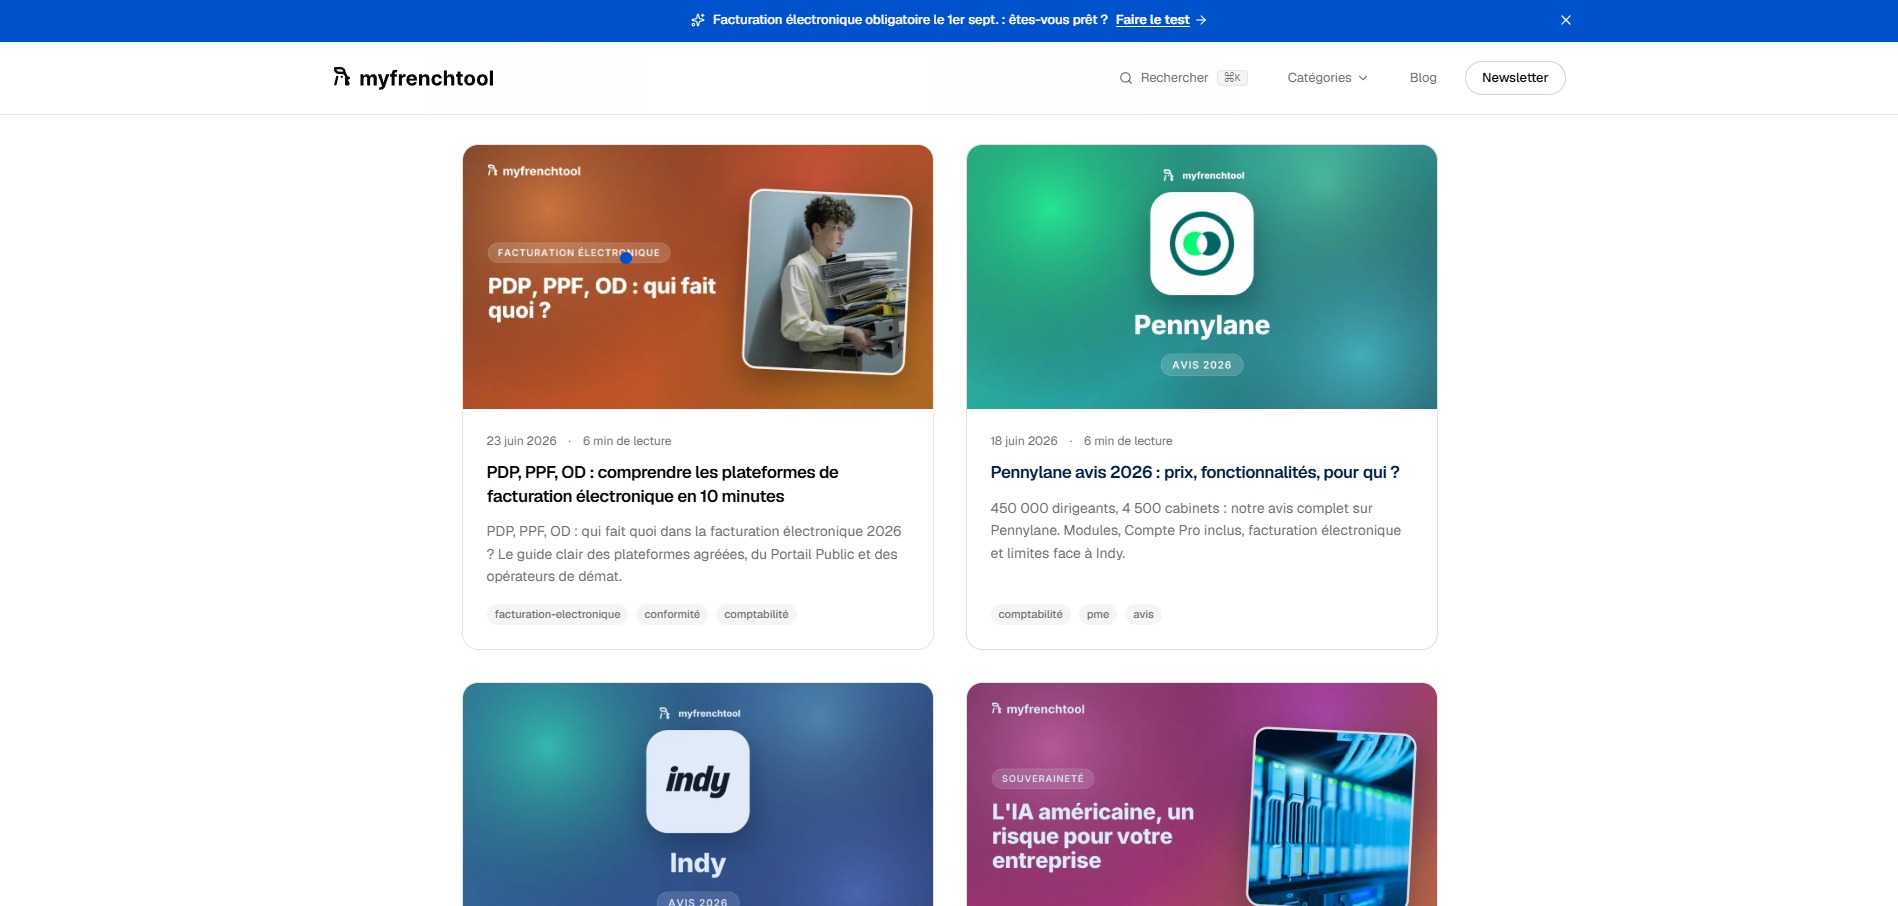Click myfrenchtool logo on PDP card image
Viewport: 1898px width, 906px height.
coord(534,171)
